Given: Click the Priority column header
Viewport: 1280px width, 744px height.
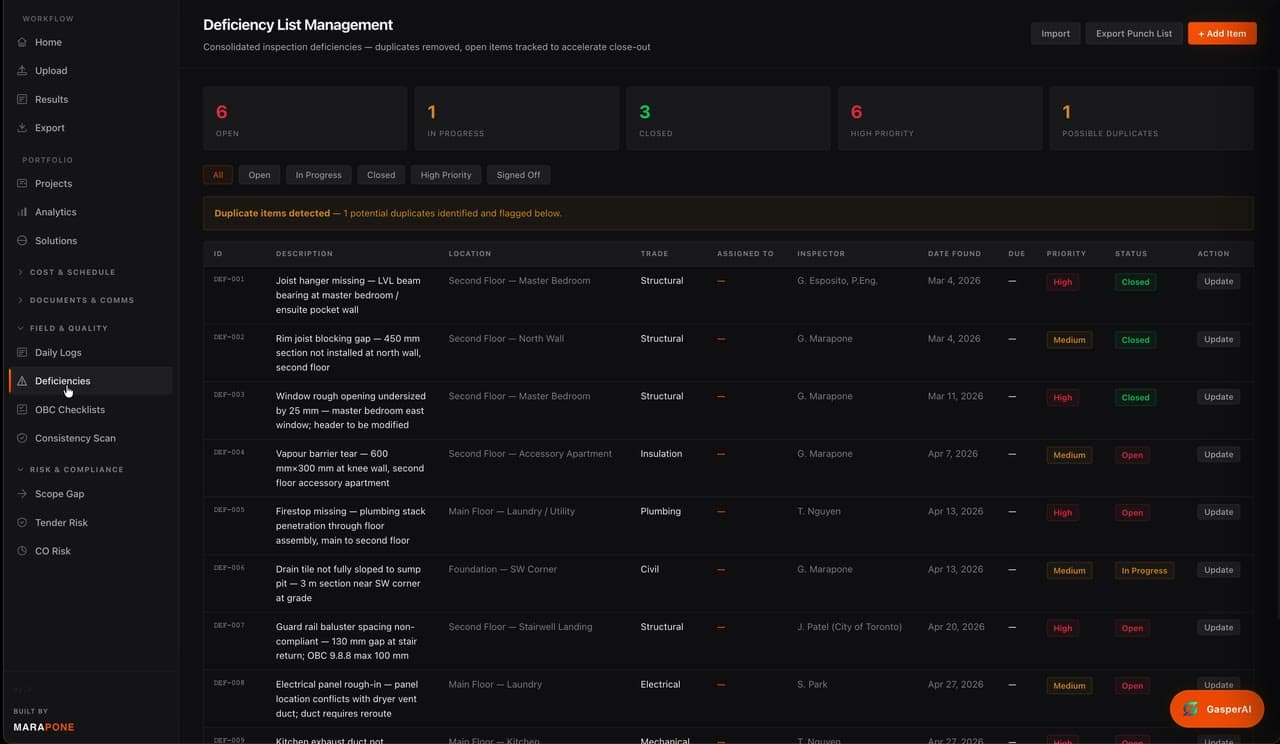Looking at the screenshot, I should click(1066, 254).
